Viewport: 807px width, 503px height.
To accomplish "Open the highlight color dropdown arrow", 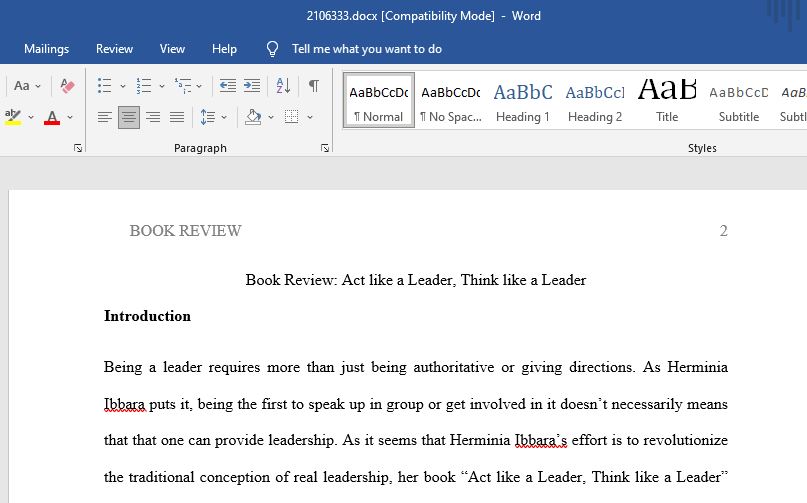I will pyautogui.click(x=31, y=117).
